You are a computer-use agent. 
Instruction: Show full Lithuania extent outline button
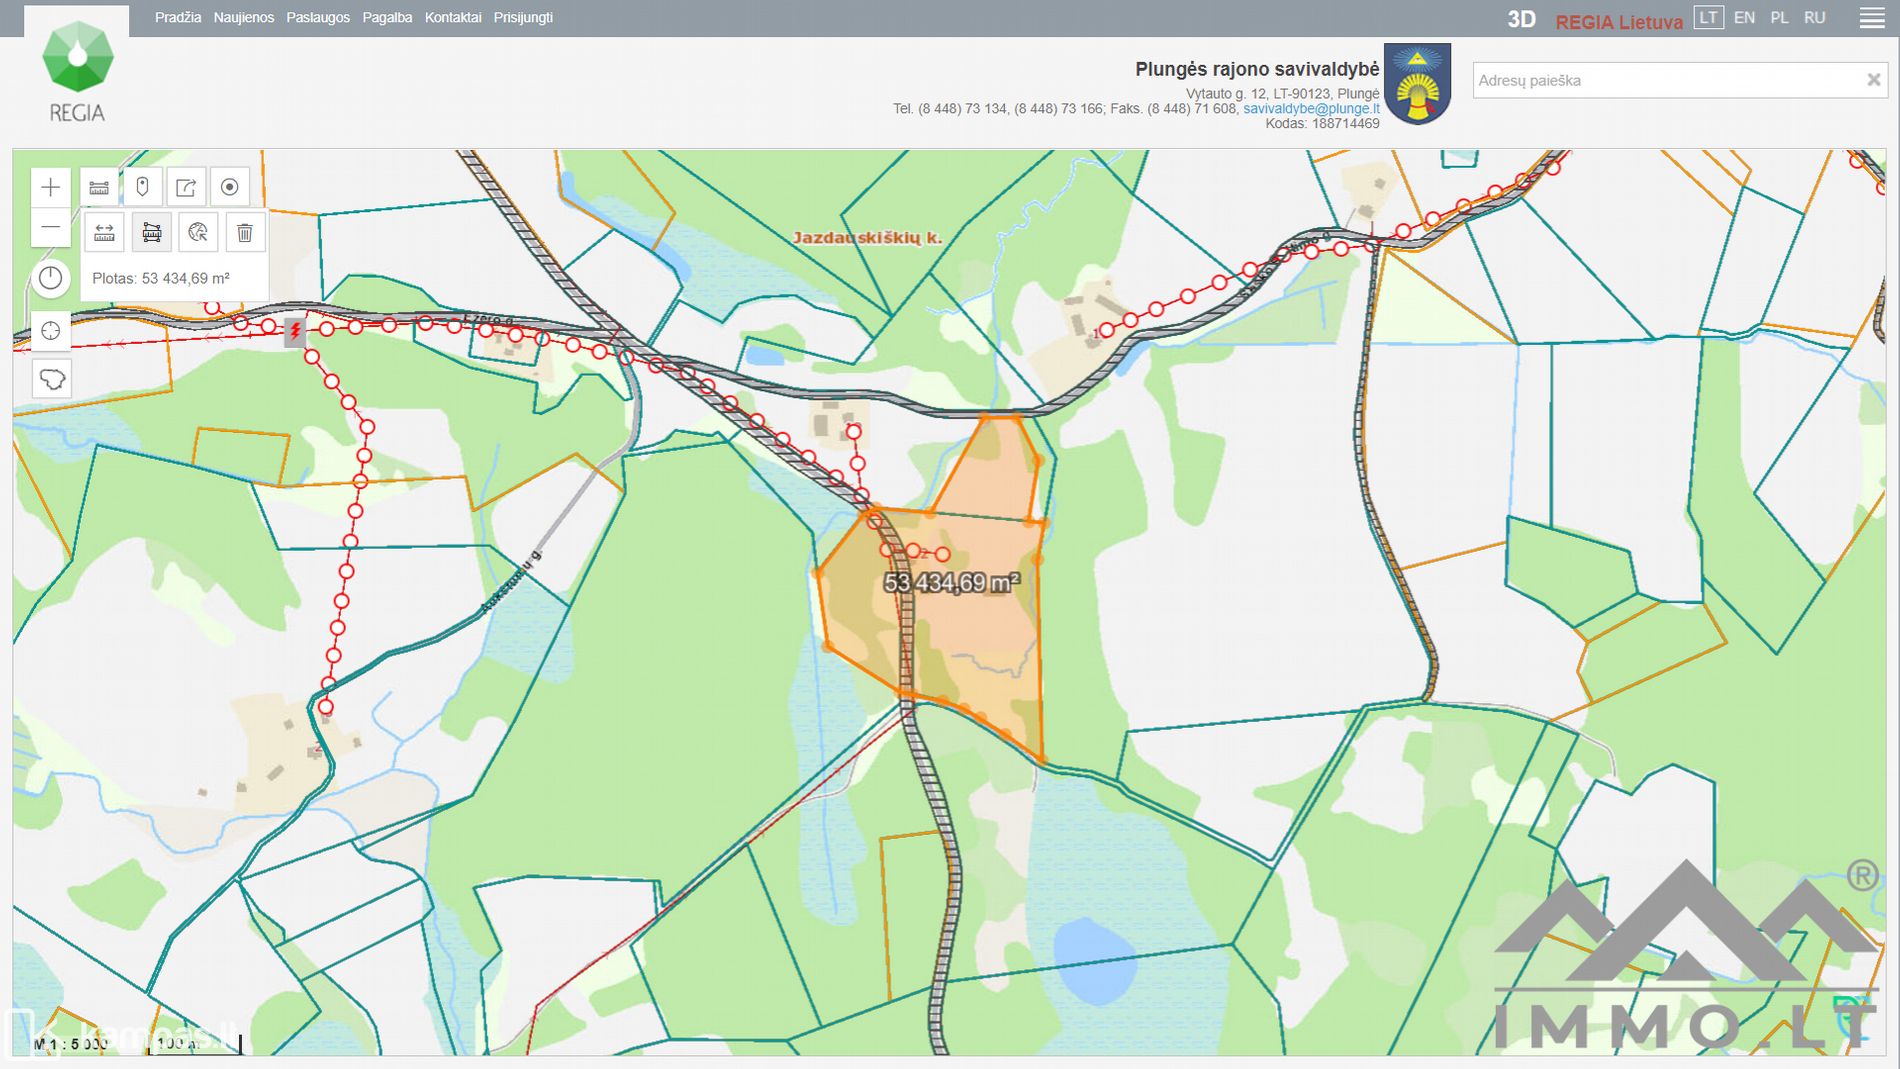[51, 379]
